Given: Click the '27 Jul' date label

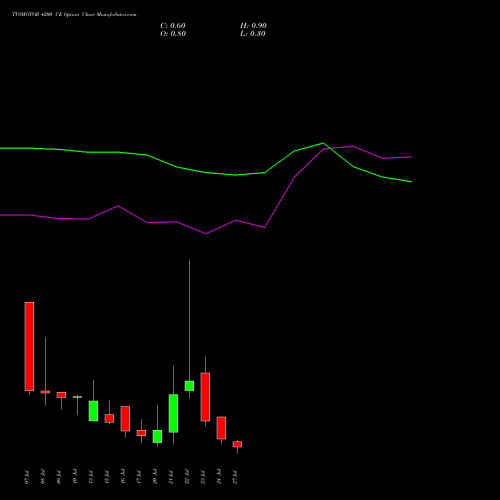Looking at the screenshot, I should click(x=235, y=477).
